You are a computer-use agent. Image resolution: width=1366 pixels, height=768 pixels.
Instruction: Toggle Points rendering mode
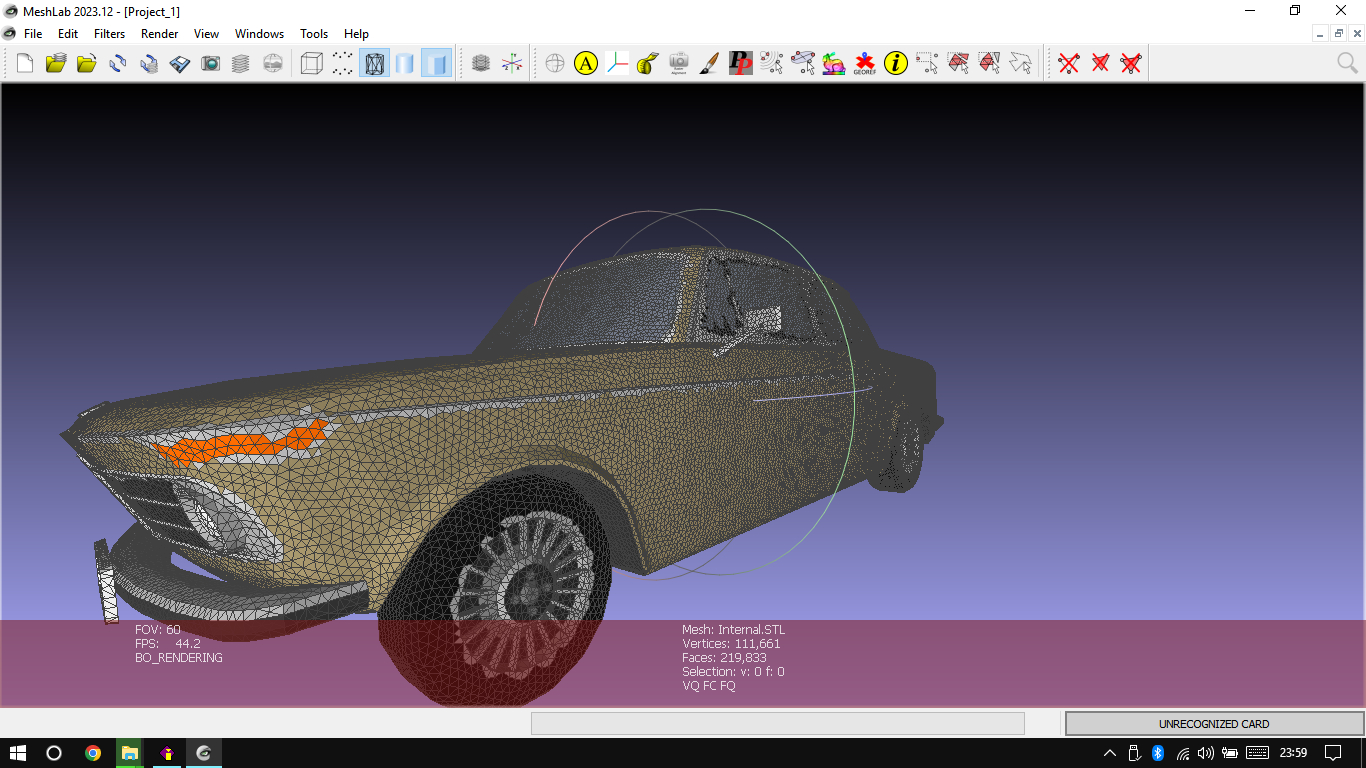pyautogui.click(x=343, y=64)
